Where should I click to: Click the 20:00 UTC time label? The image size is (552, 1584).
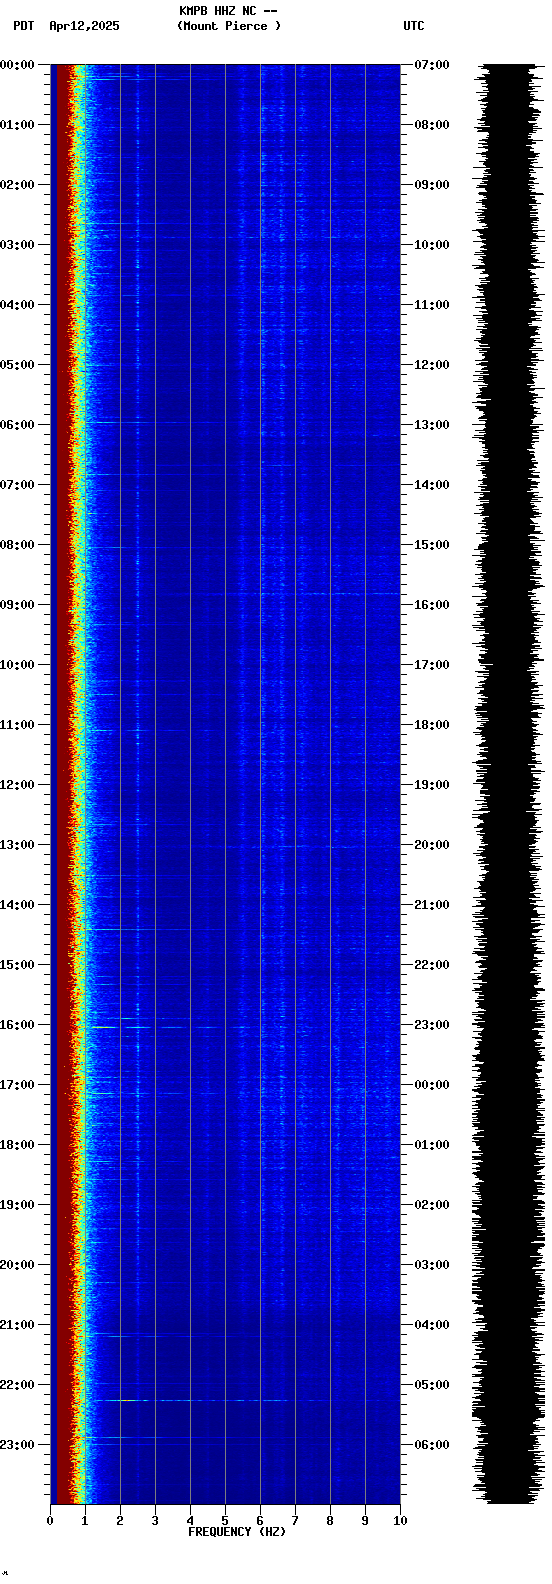pos(431,845)
